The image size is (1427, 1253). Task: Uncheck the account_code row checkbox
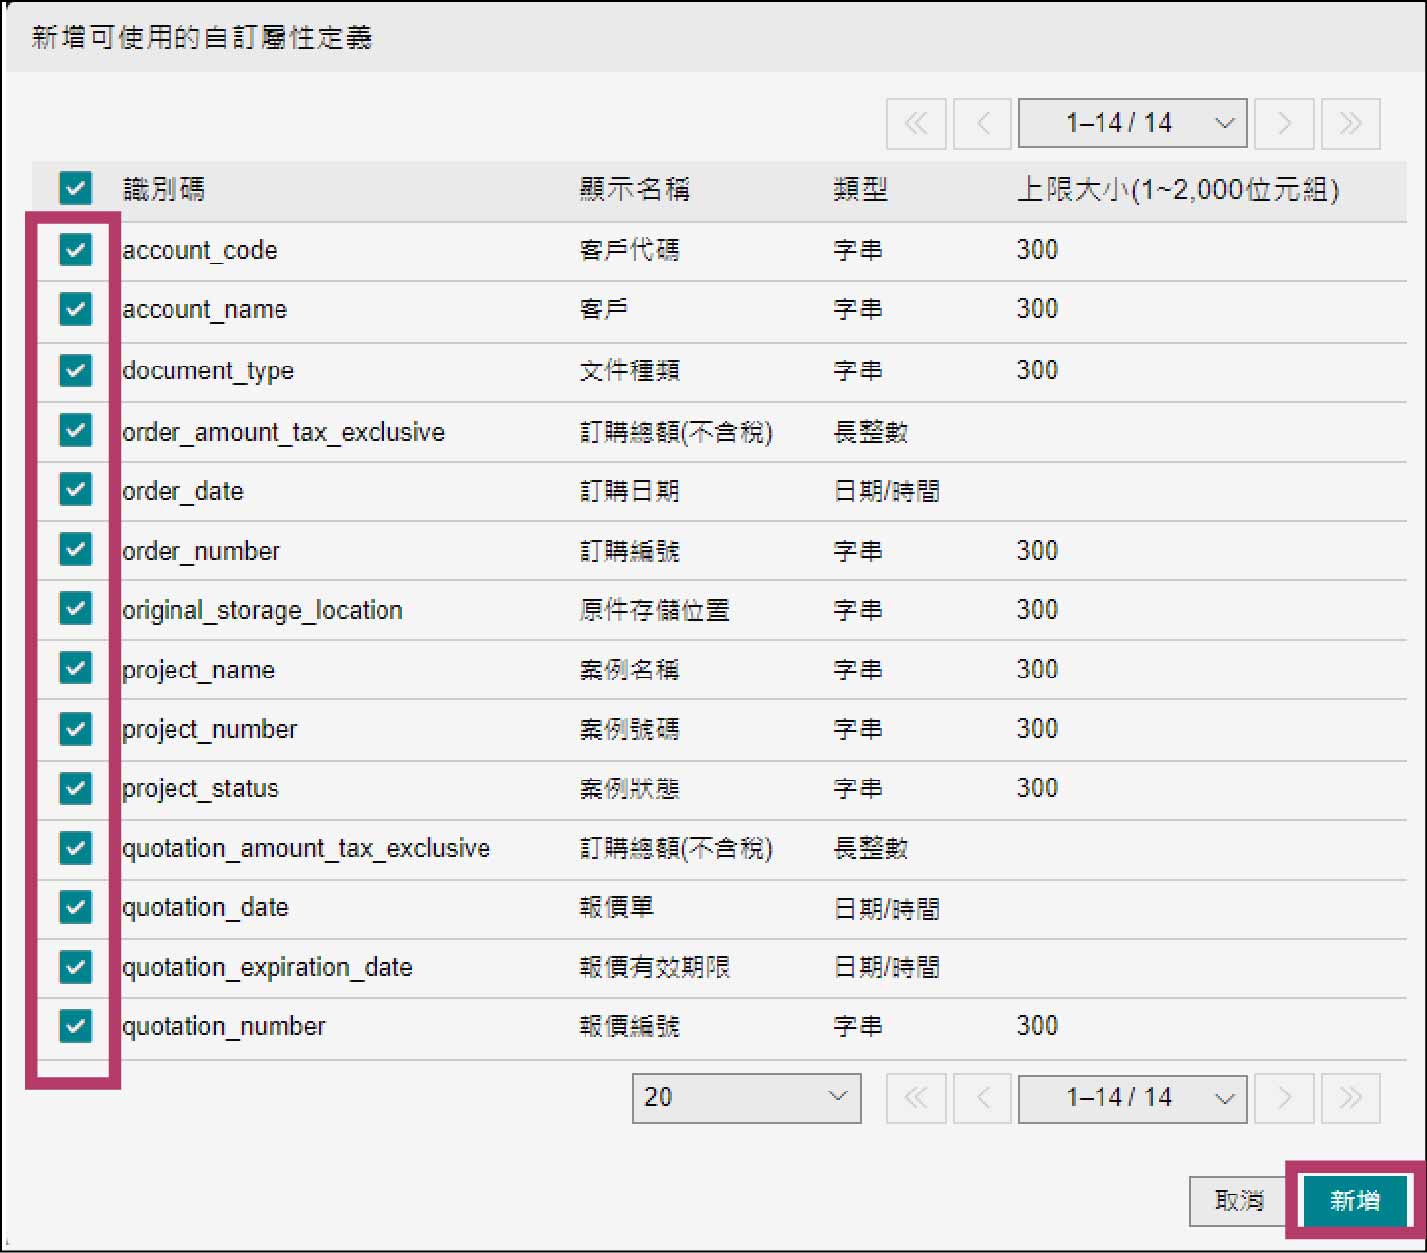click(x=76, y=249)
